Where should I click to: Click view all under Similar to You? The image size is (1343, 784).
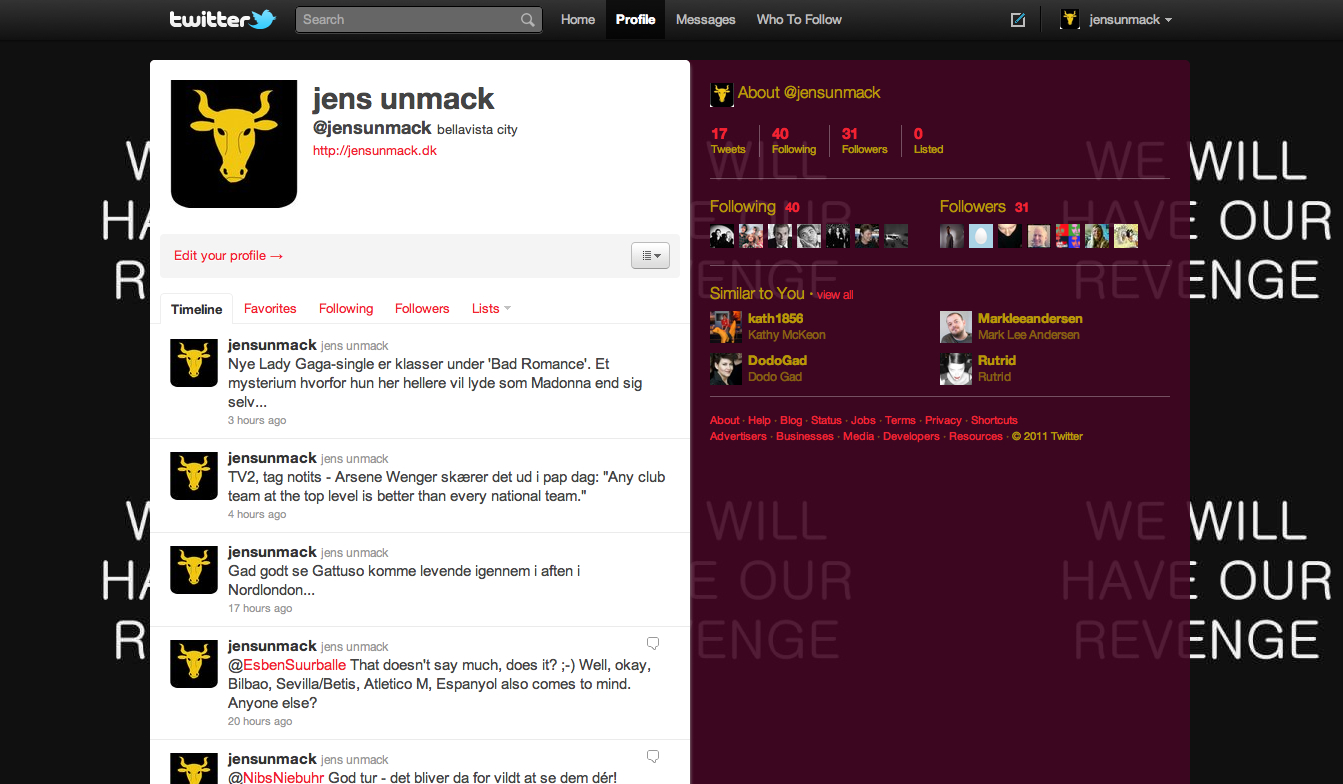click(x=835, y=295)
